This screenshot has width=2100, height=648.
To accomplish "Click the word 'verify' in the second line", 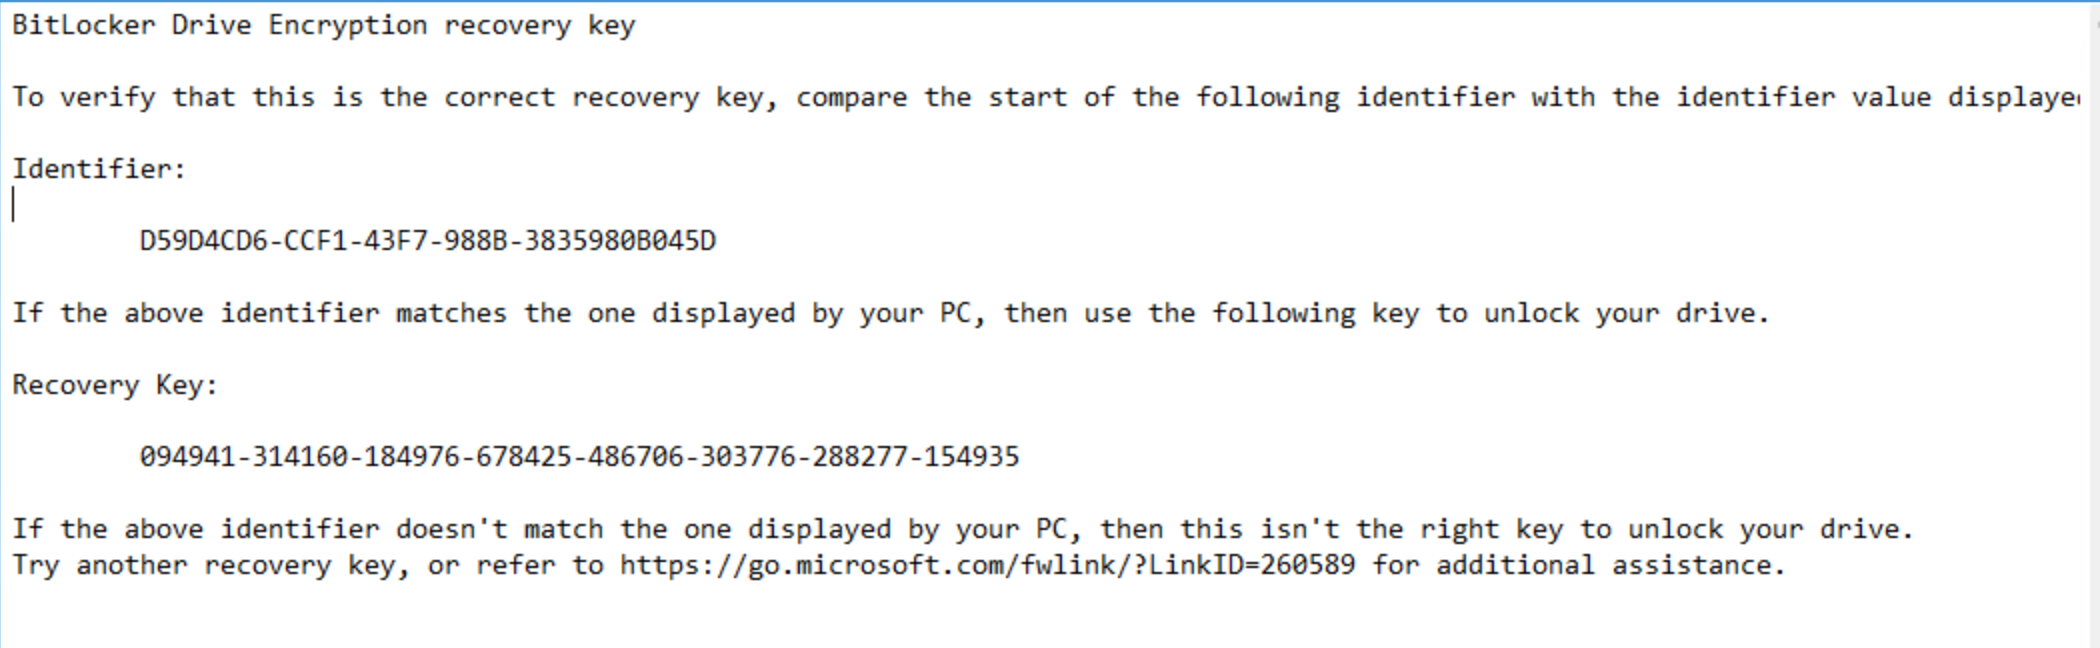I will [x=107, y=97].
